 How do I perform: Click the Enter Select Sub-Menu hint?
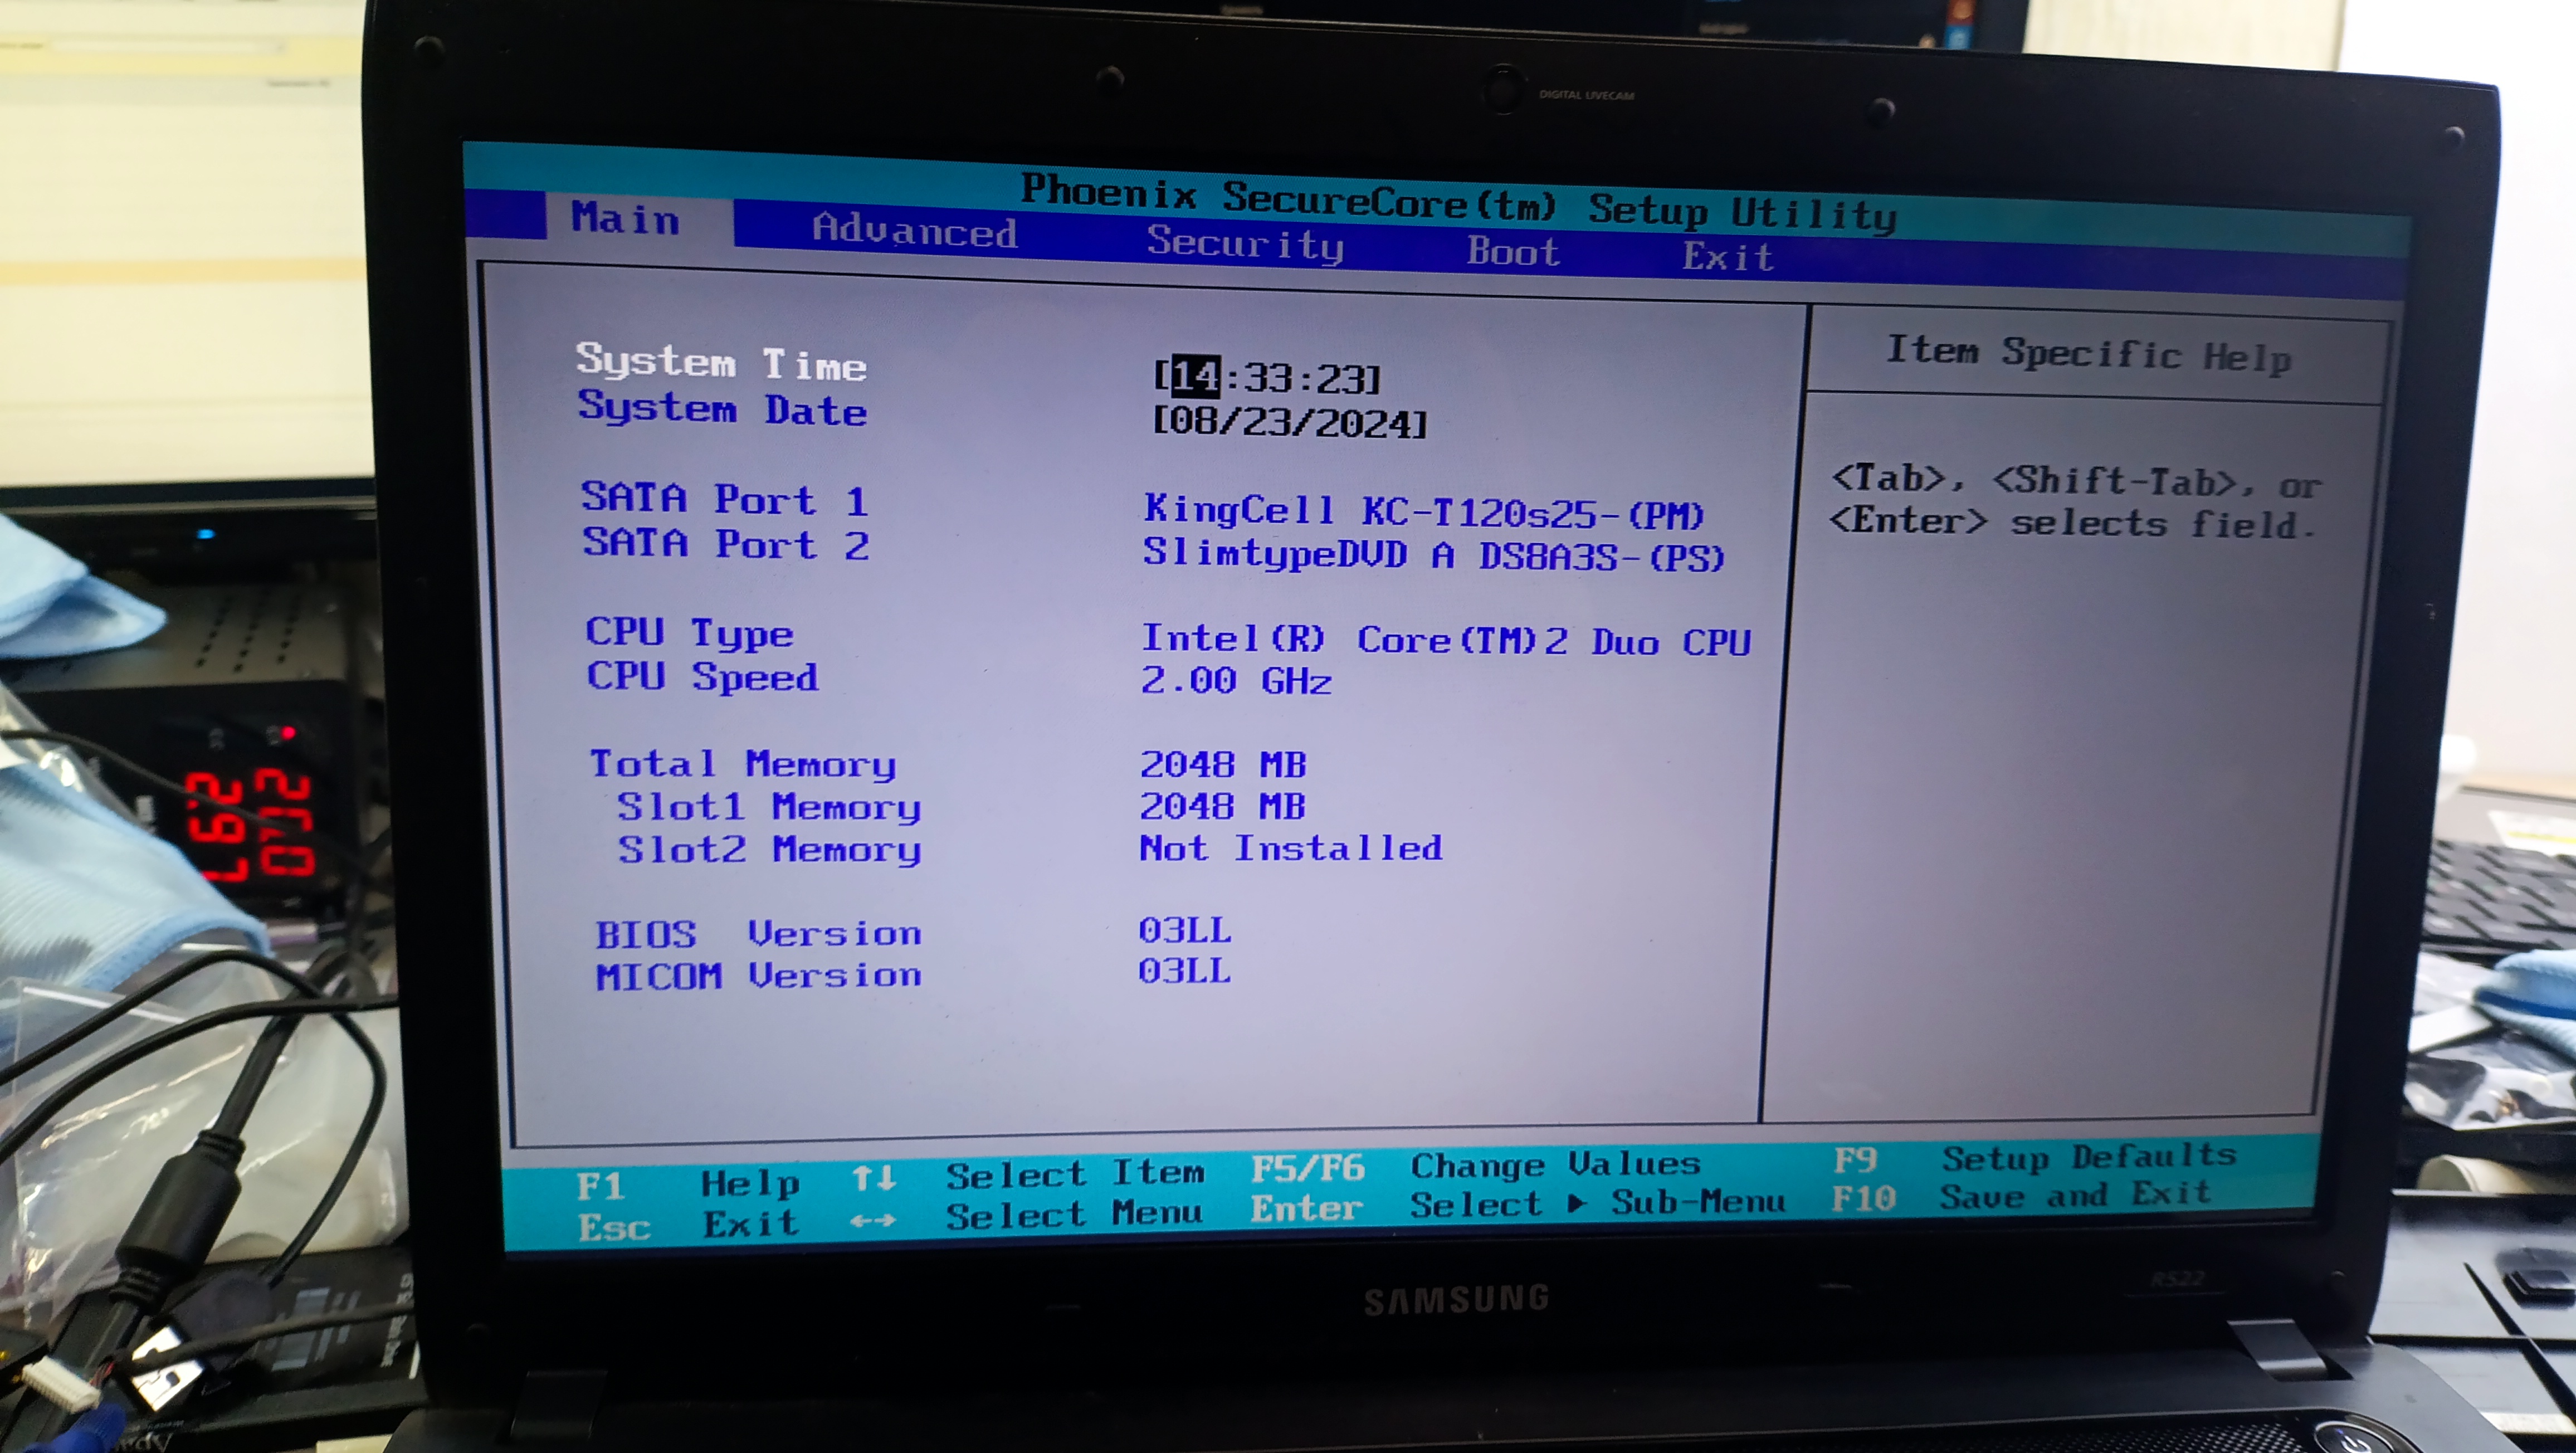(x=1517, y=1205)
